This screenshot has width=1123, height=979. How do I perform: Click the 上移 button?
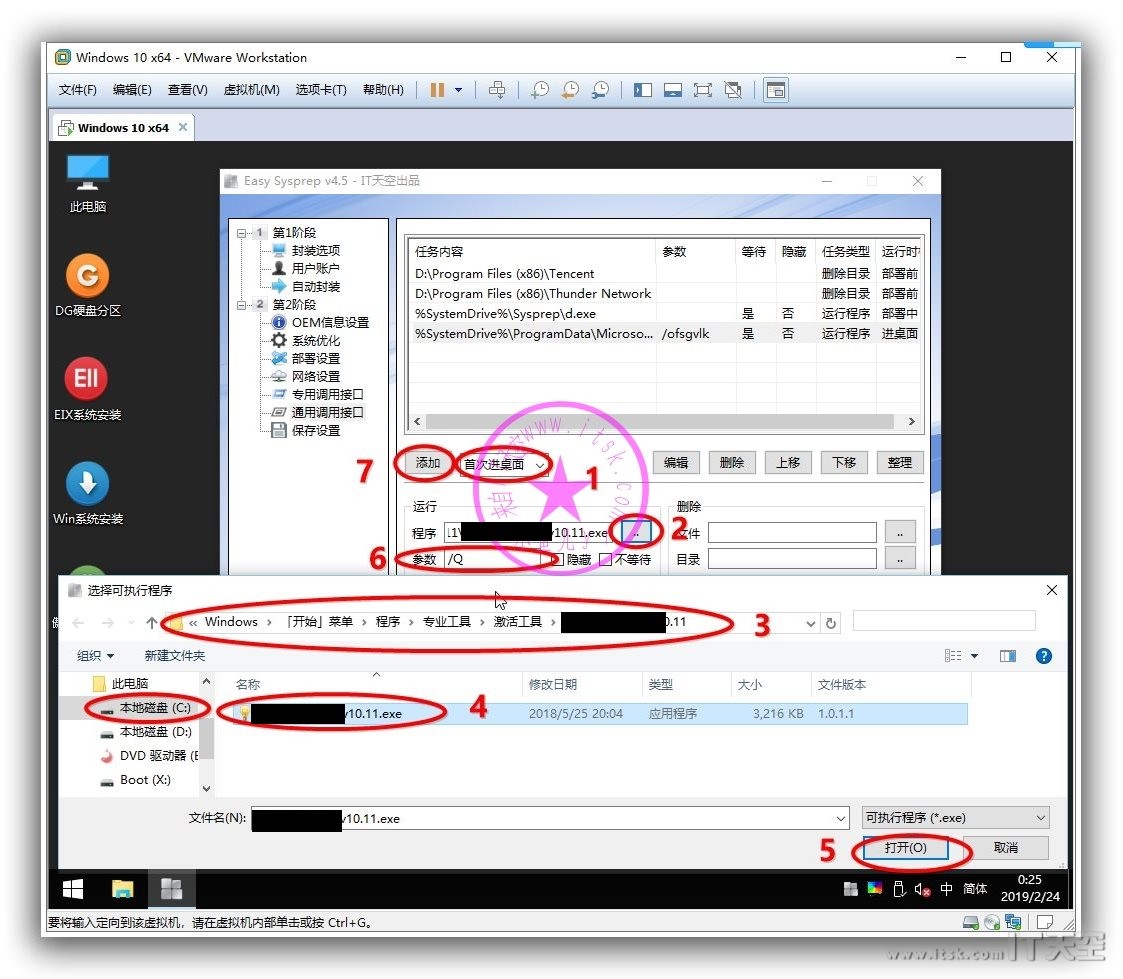point(788,463)
